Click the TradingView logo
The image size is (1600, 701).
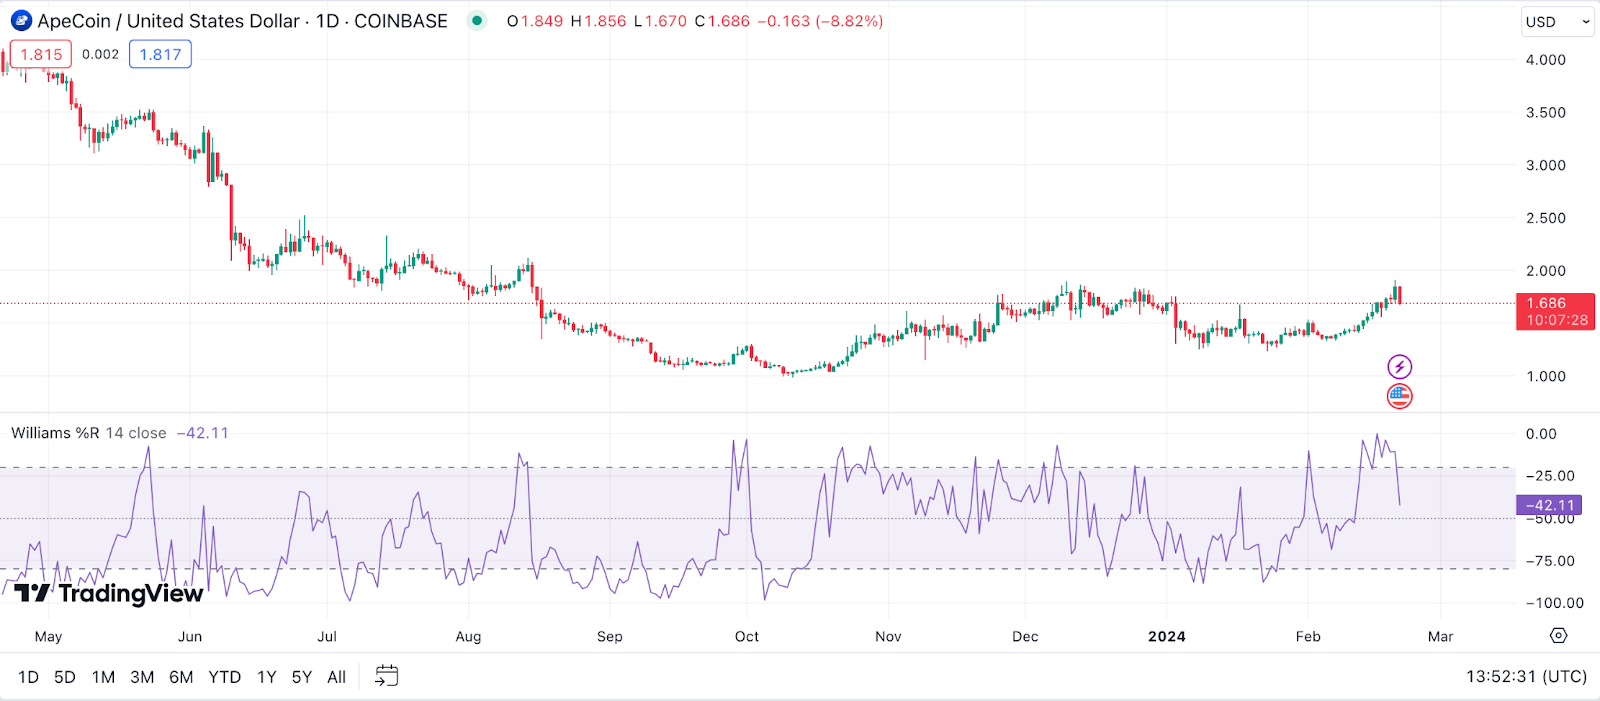pyautogui.click(x=109, y=593)
